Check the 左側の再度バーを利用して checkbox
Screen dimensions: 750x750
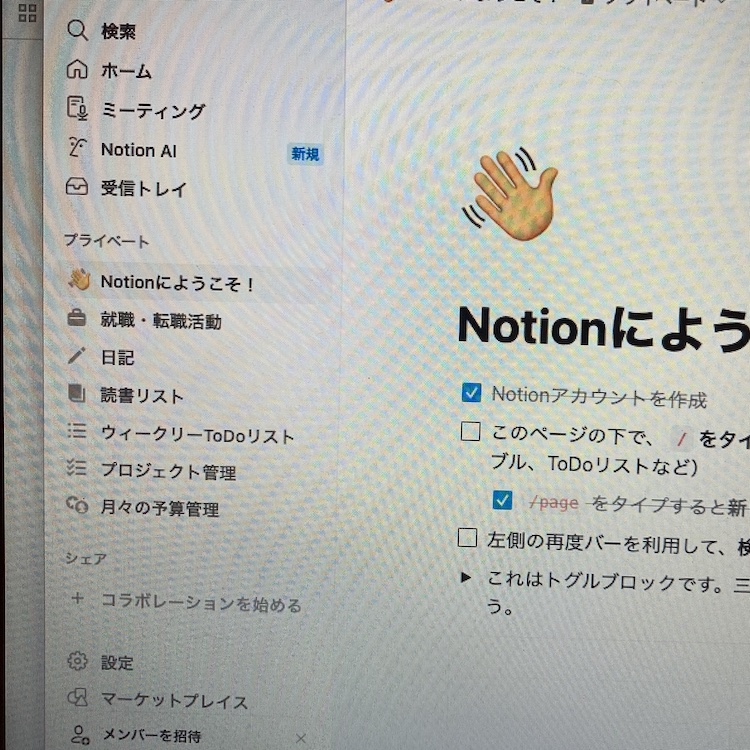(x=467, y=538)
